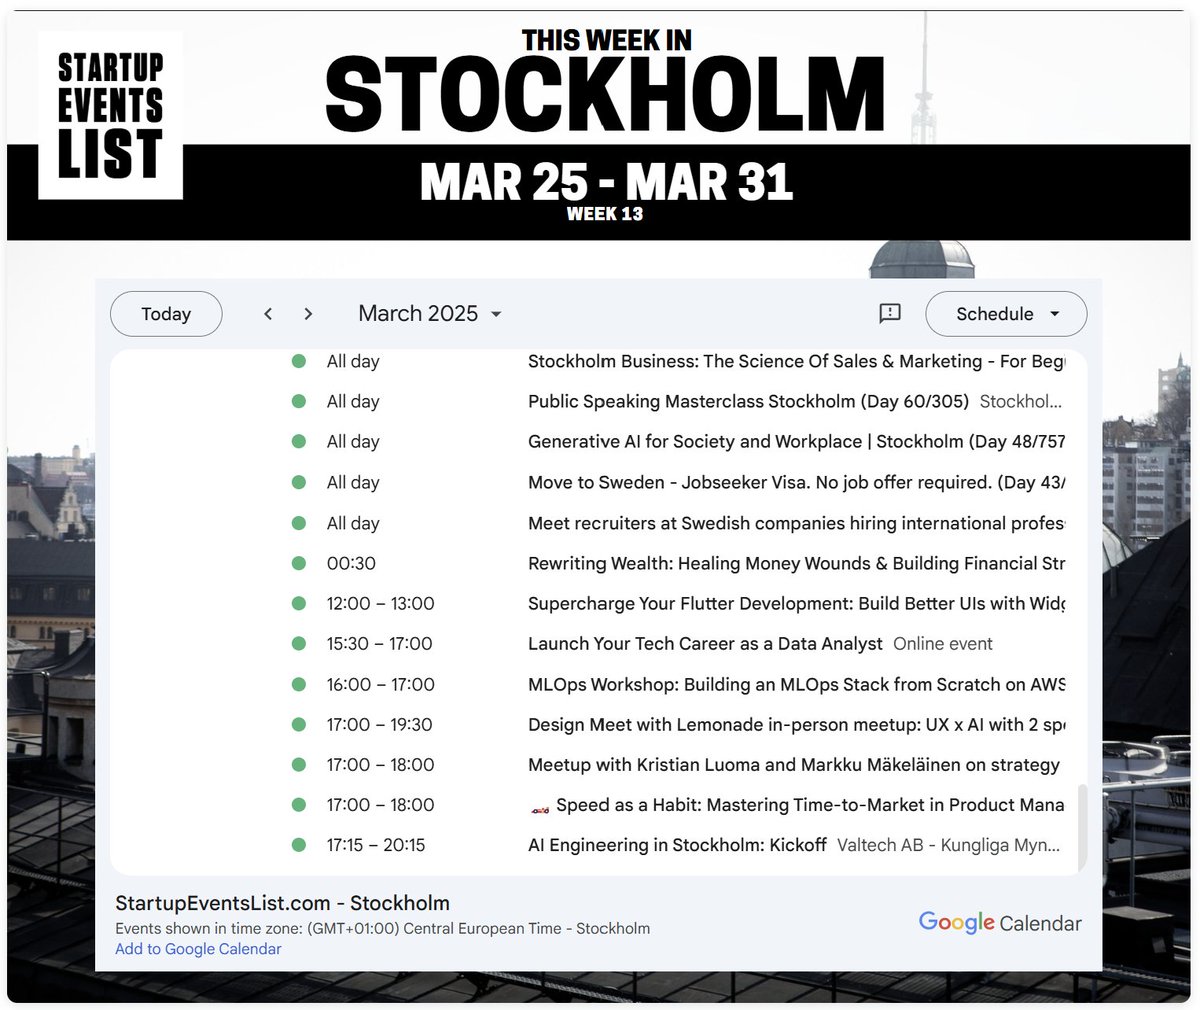
Task: Click the time zone notice text
Action: 382,928
